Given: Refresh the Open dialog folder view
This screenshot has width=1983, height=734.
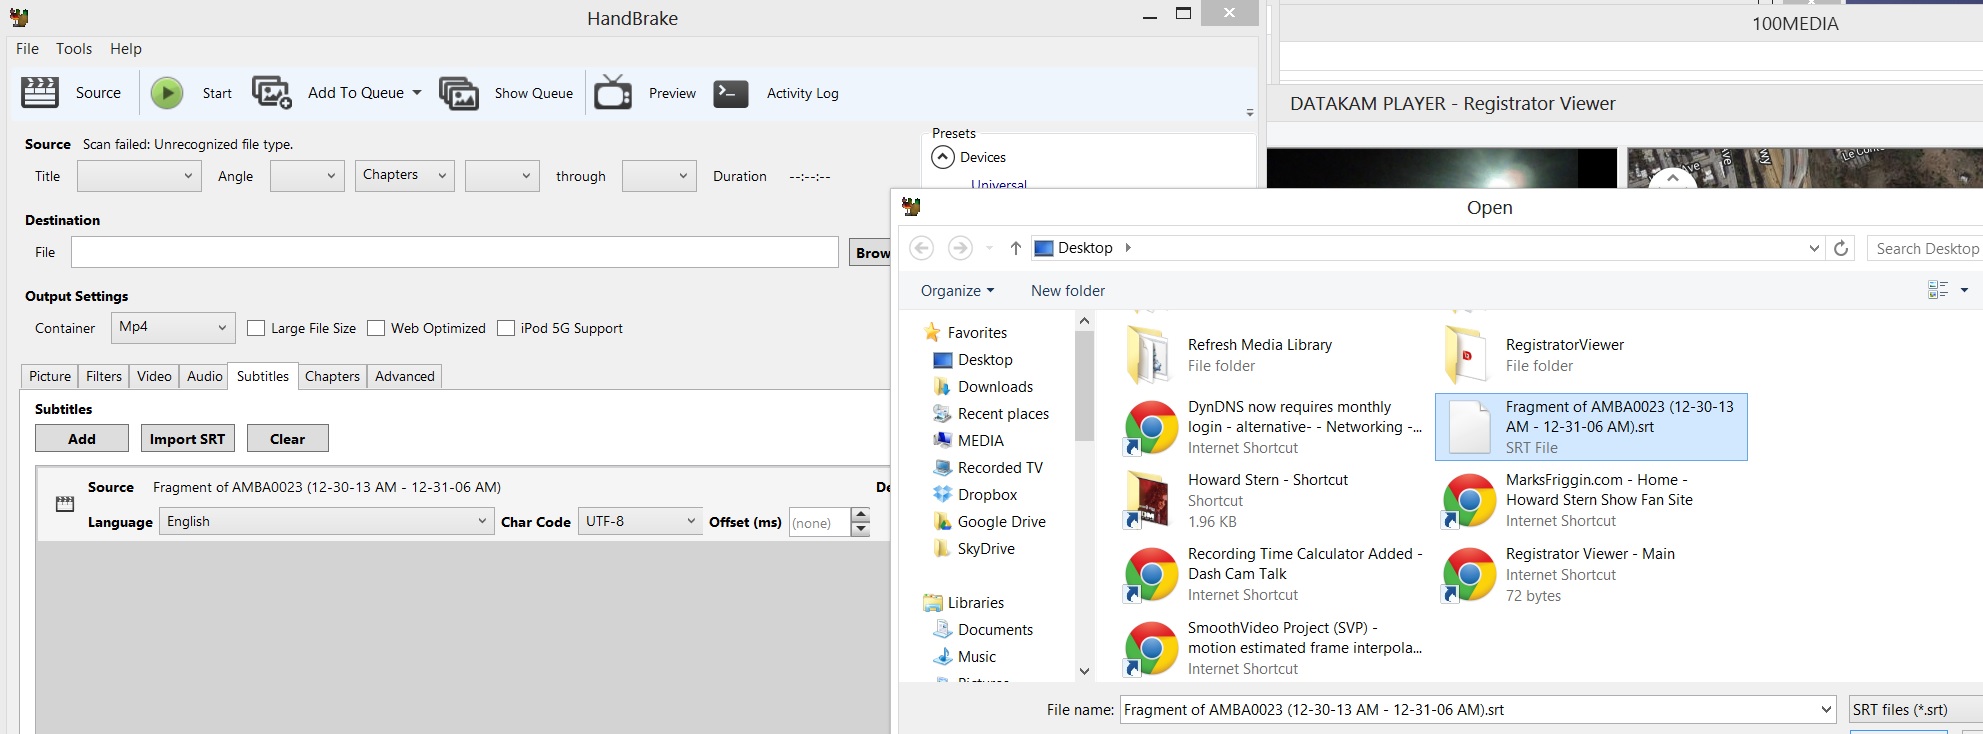Looking at the screenshot, I should pyautogui.click(x=1840, y=248).
